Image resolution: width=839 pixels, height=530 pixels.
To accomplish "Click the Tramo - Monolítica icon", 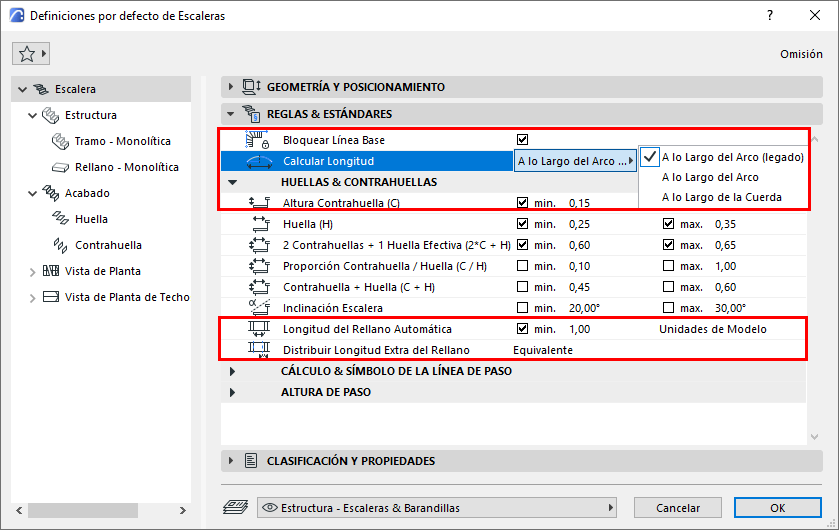I will point(60,141).
